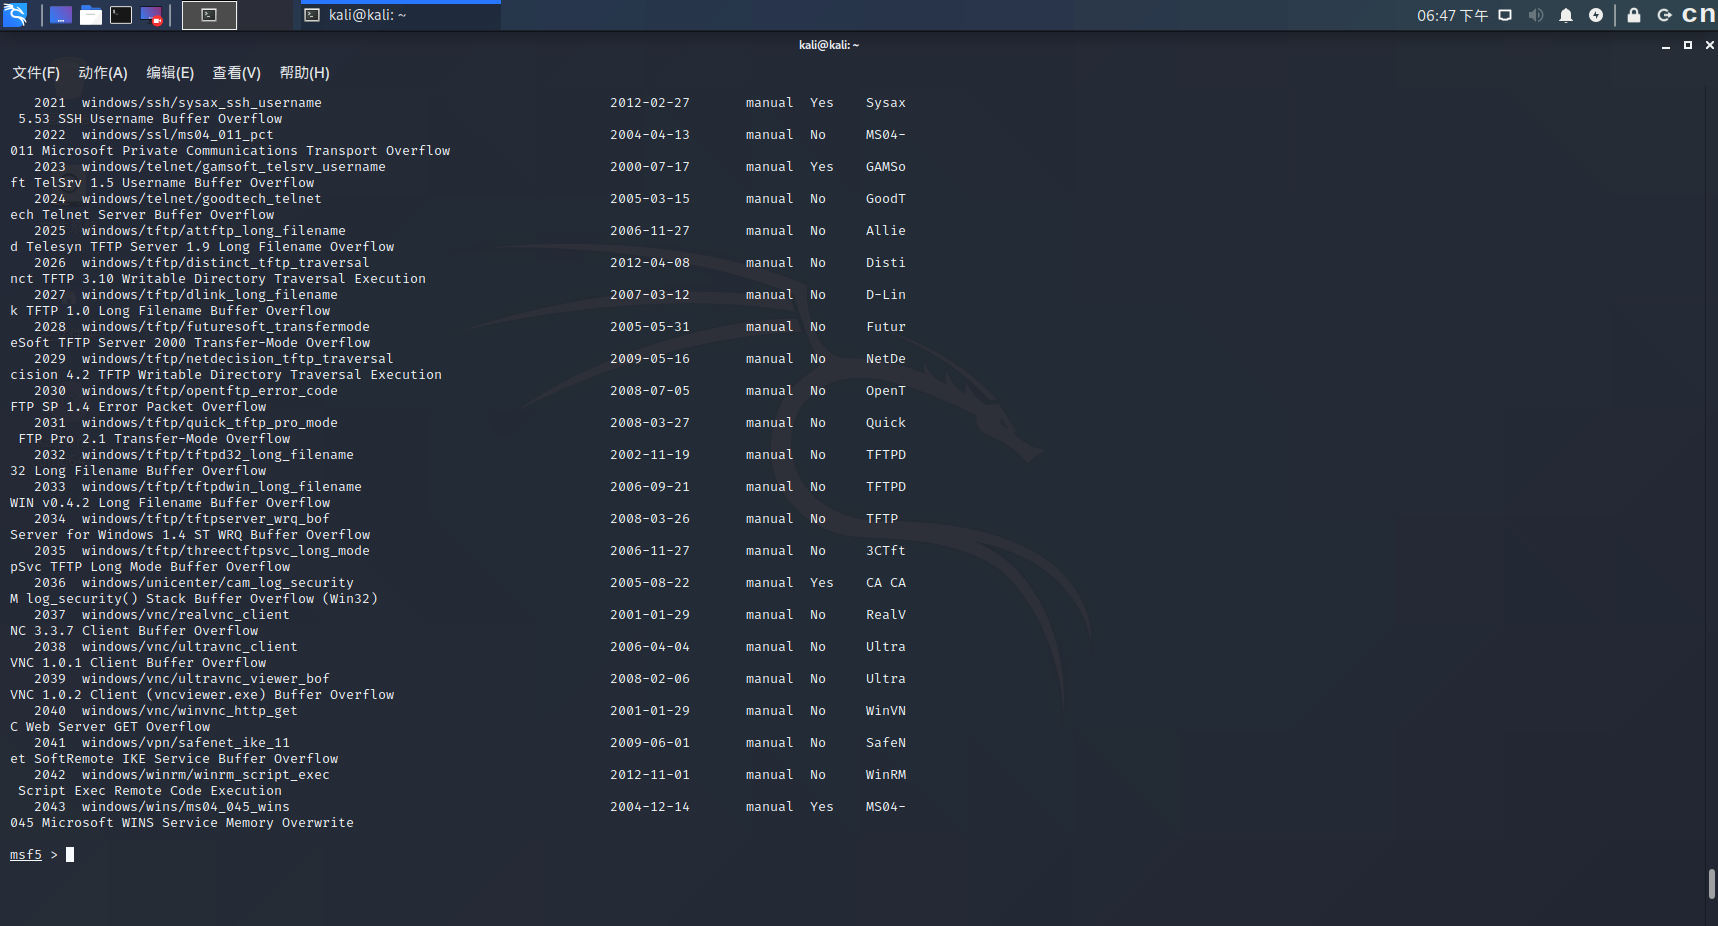Click module path windows/tftp/opentftp_error_code
This screenshot has height=926, width=1718.
click(210, 391)
